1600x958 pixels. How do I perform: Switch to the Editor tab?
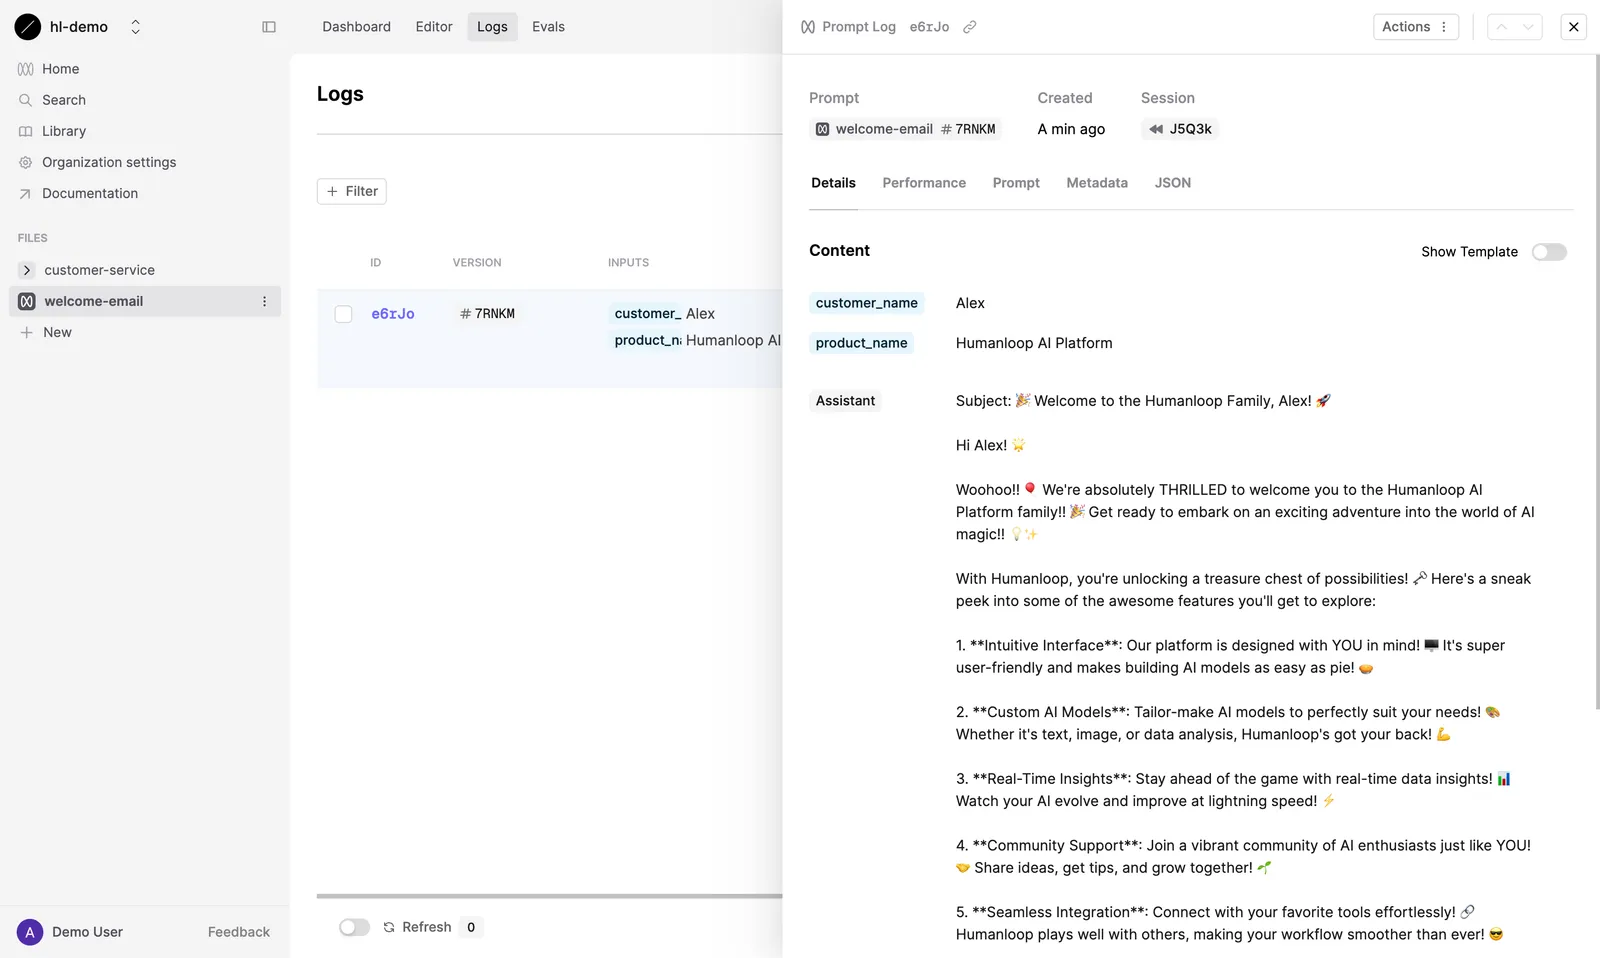click(x=434, y=27)
